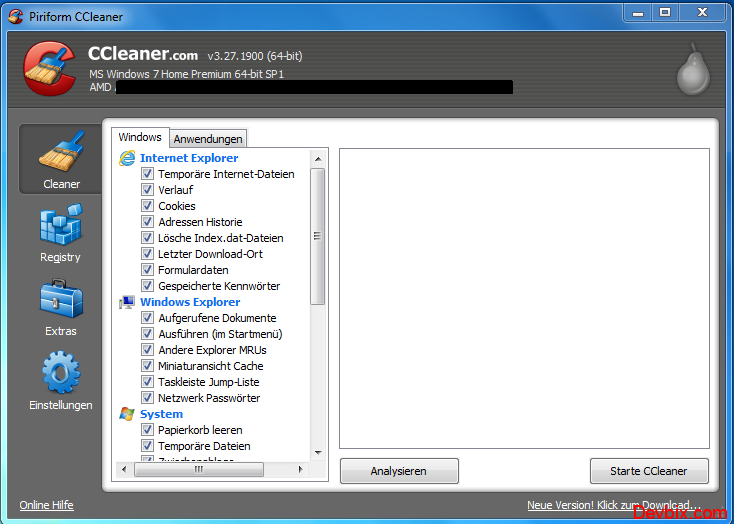
Task: Click the title bar CCleaner app icon
Action: click(15, 17)
